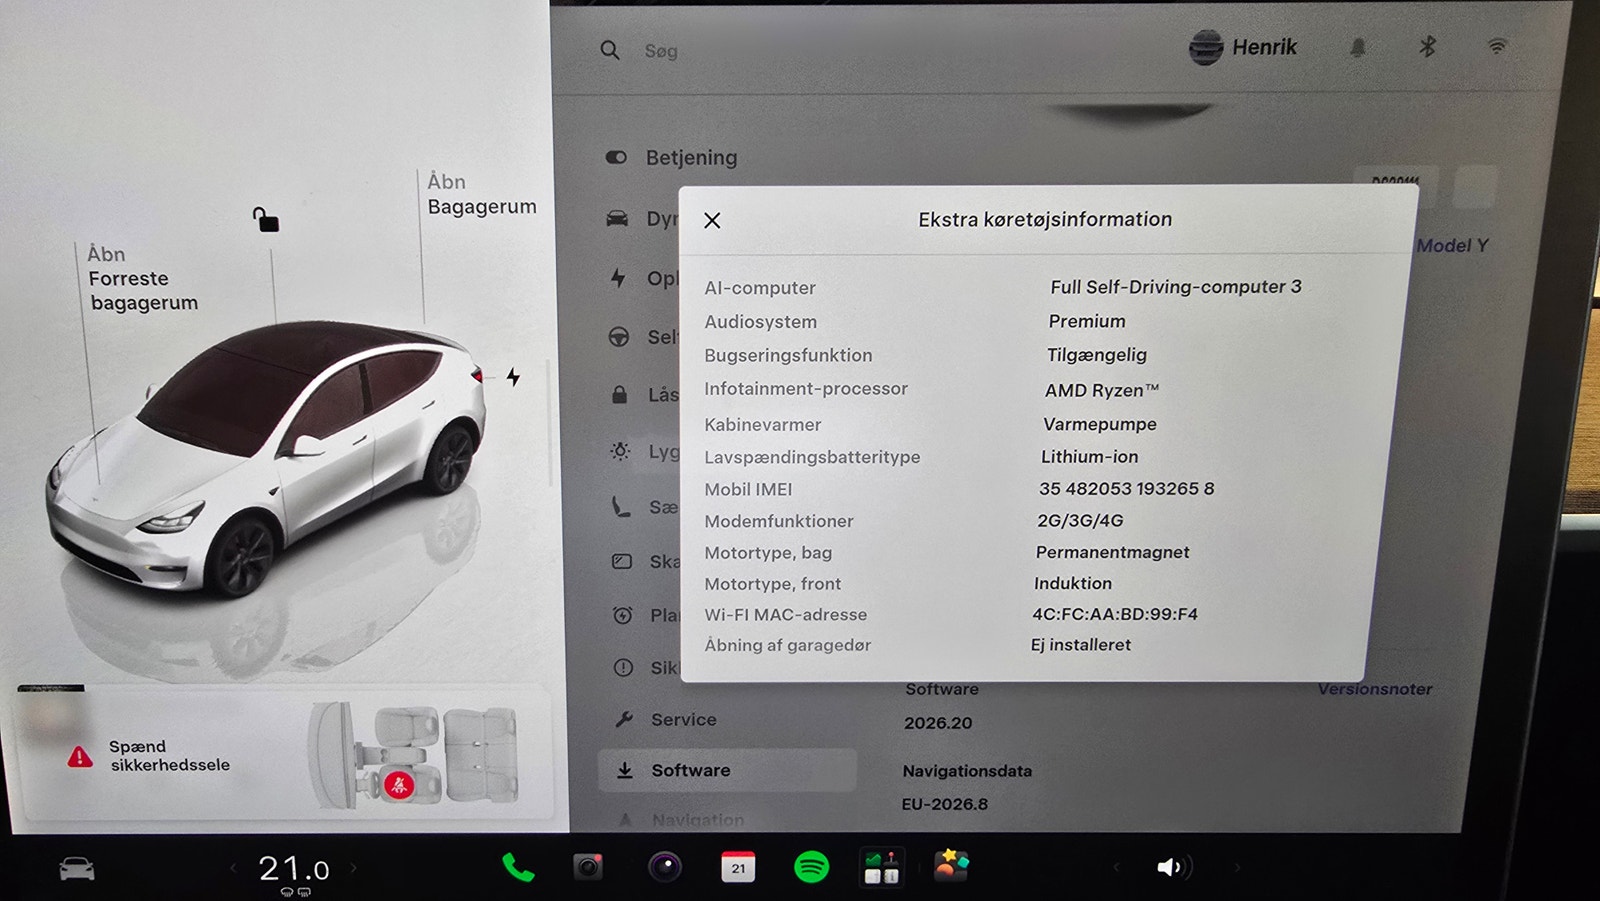Open the dashcam camera app

588,866
